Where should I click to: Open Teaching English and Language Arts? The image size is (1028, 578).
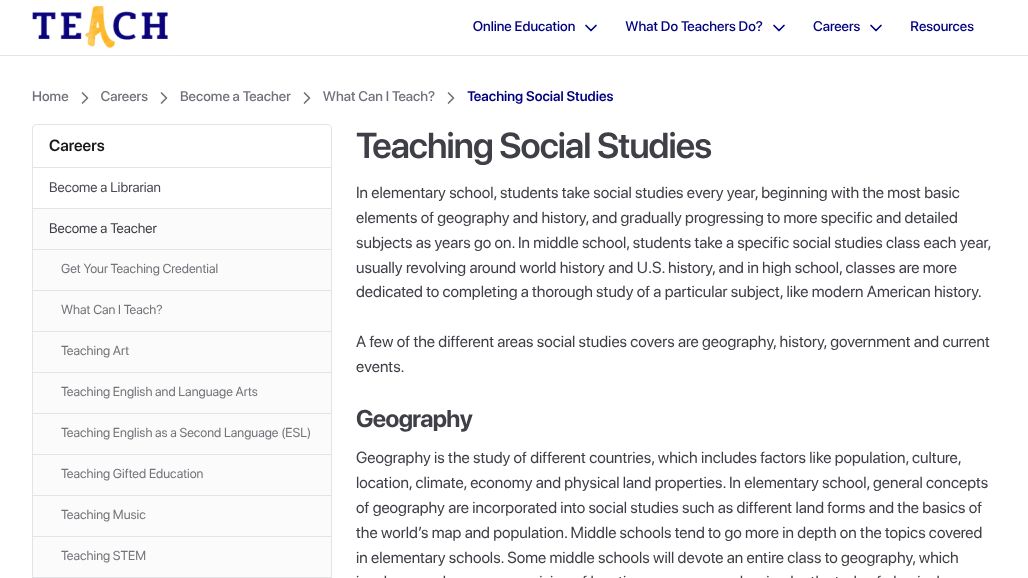pyautogui.click(x=182, y=392)
